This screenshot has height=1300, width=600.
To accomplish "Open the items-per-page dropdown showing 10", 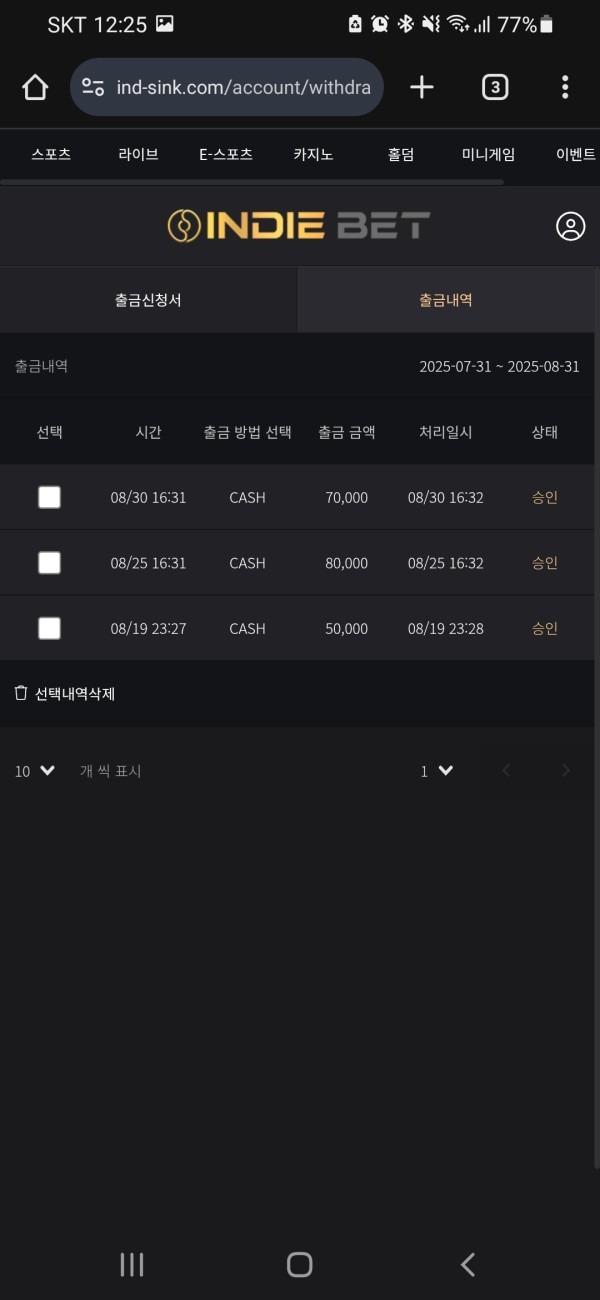I will [34, 770].
